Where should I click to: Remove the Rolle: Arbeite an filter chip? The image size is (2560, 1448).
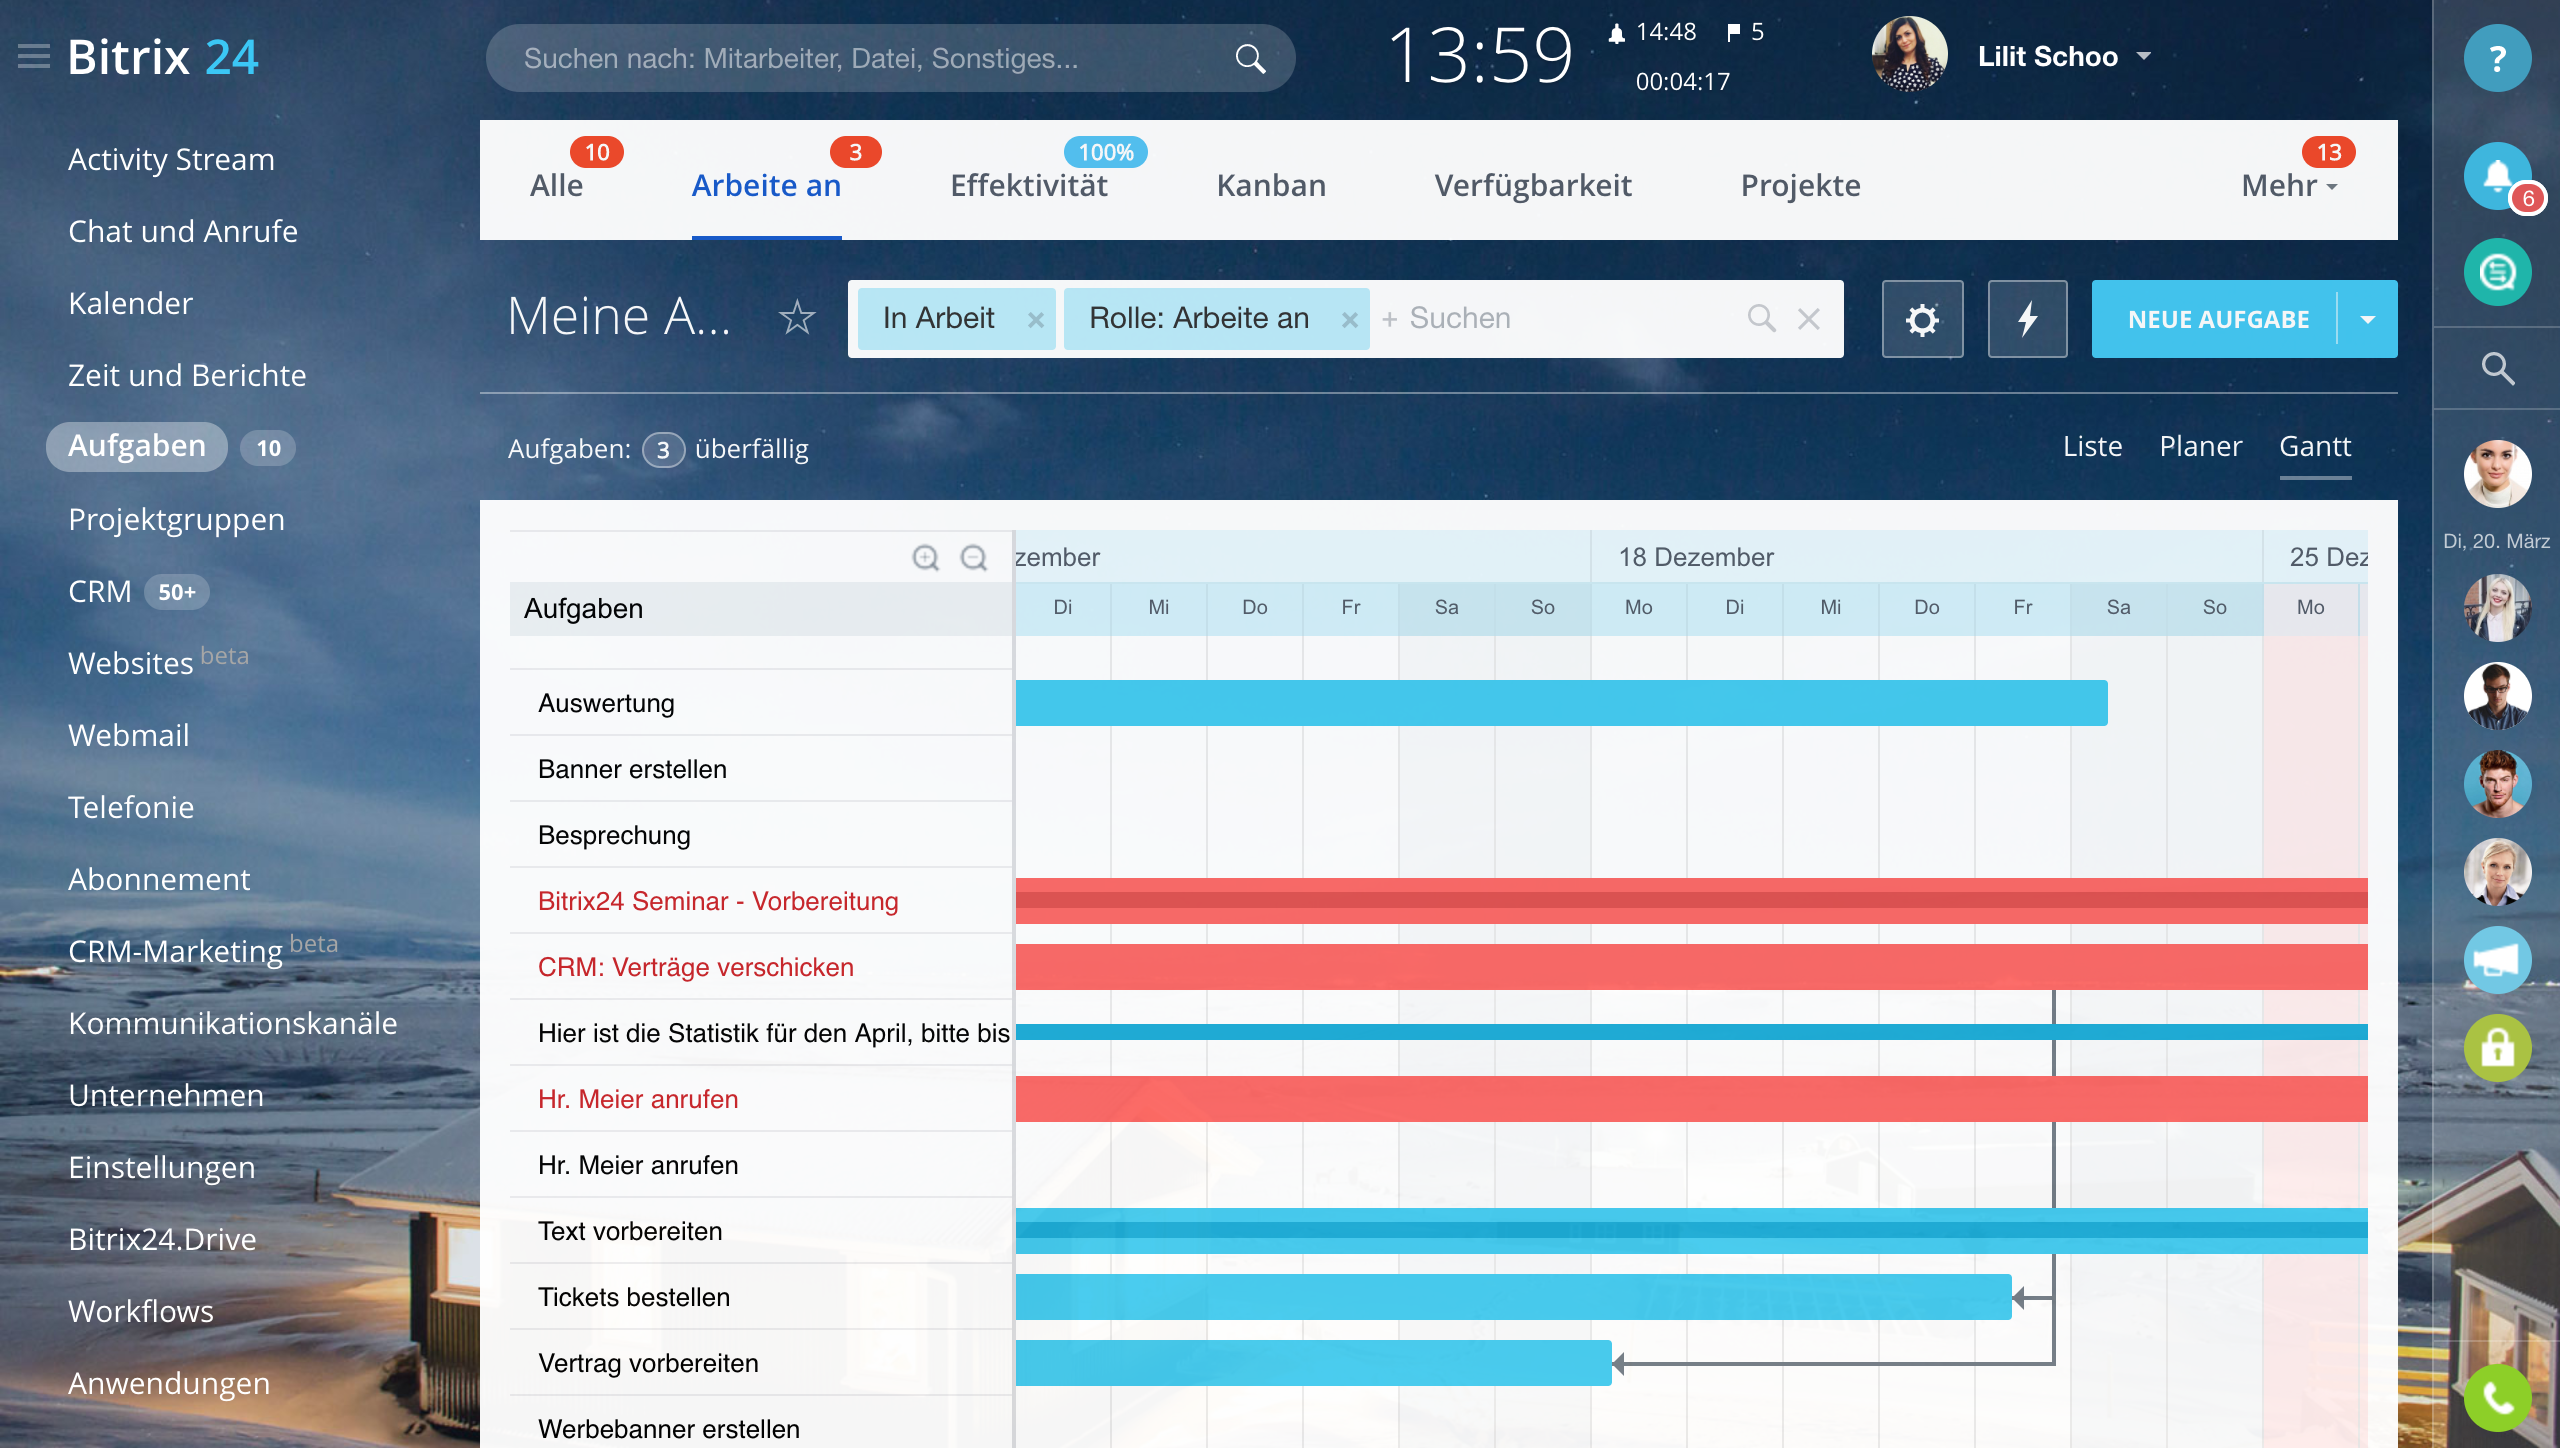click(1349, 320)
